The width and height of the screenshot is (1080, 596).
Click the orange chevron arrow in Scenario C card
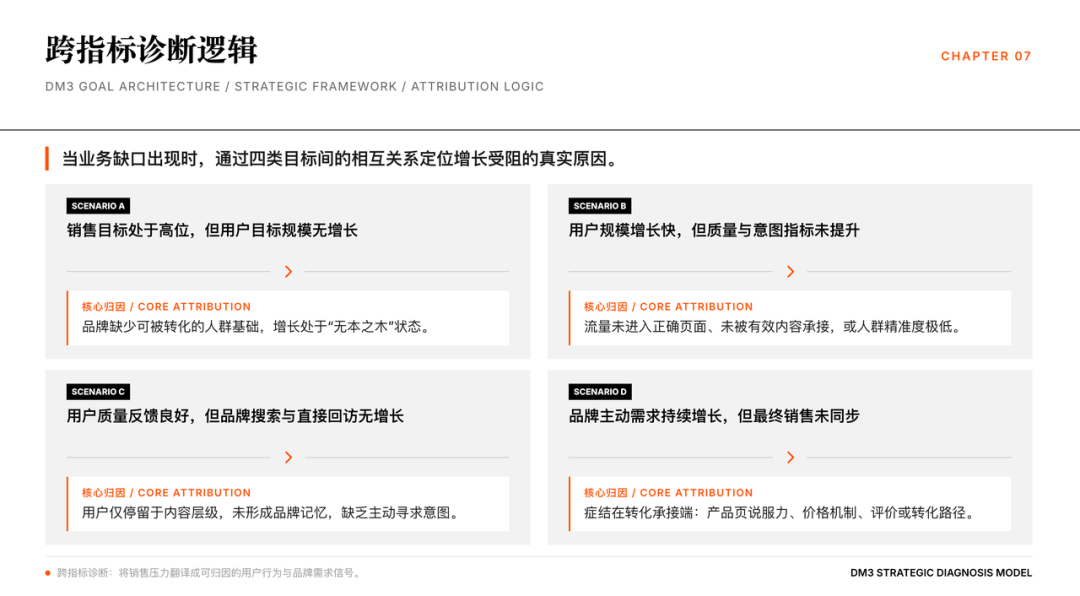[x=288, y=458]
